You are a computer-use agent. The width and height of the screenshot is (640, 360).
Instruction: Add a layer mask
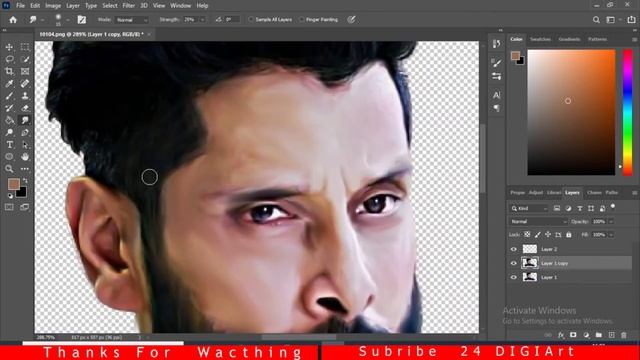[573, 335]
